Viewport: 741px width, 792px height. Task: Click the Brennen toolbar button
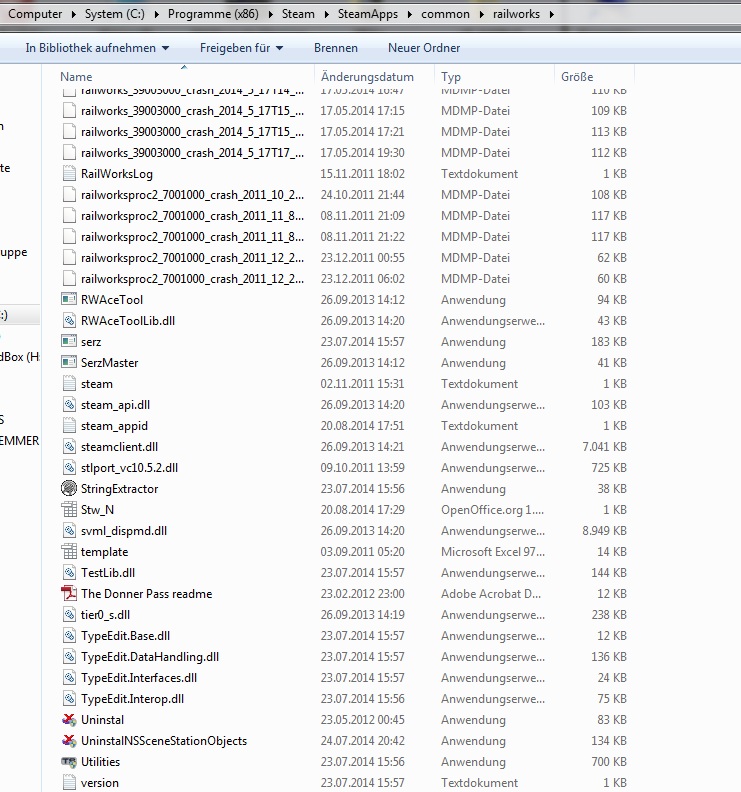pos(336,48)
